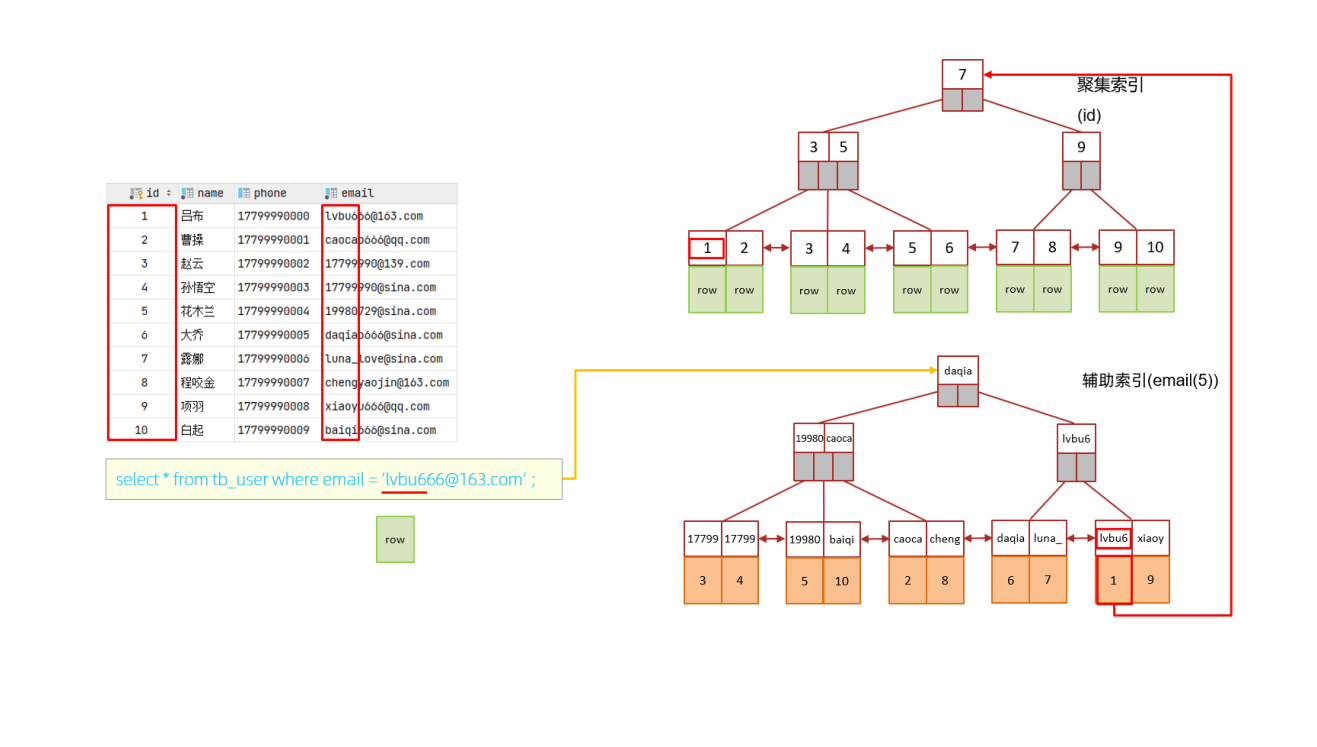Screen dimensions: 1317x747
Task: Select secondary index leaf key baiqi
Action: (842, 539)
